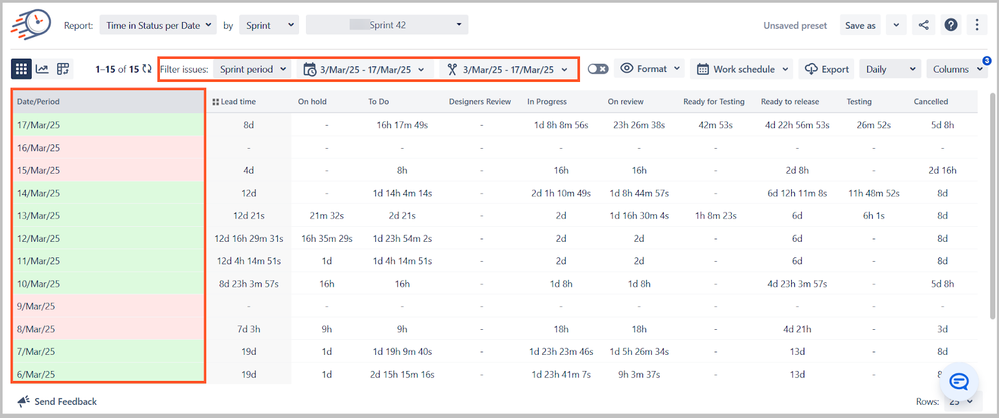Expand the Save as arrow menu
Viewport: 999px width, 418px height.
(896, 25)
